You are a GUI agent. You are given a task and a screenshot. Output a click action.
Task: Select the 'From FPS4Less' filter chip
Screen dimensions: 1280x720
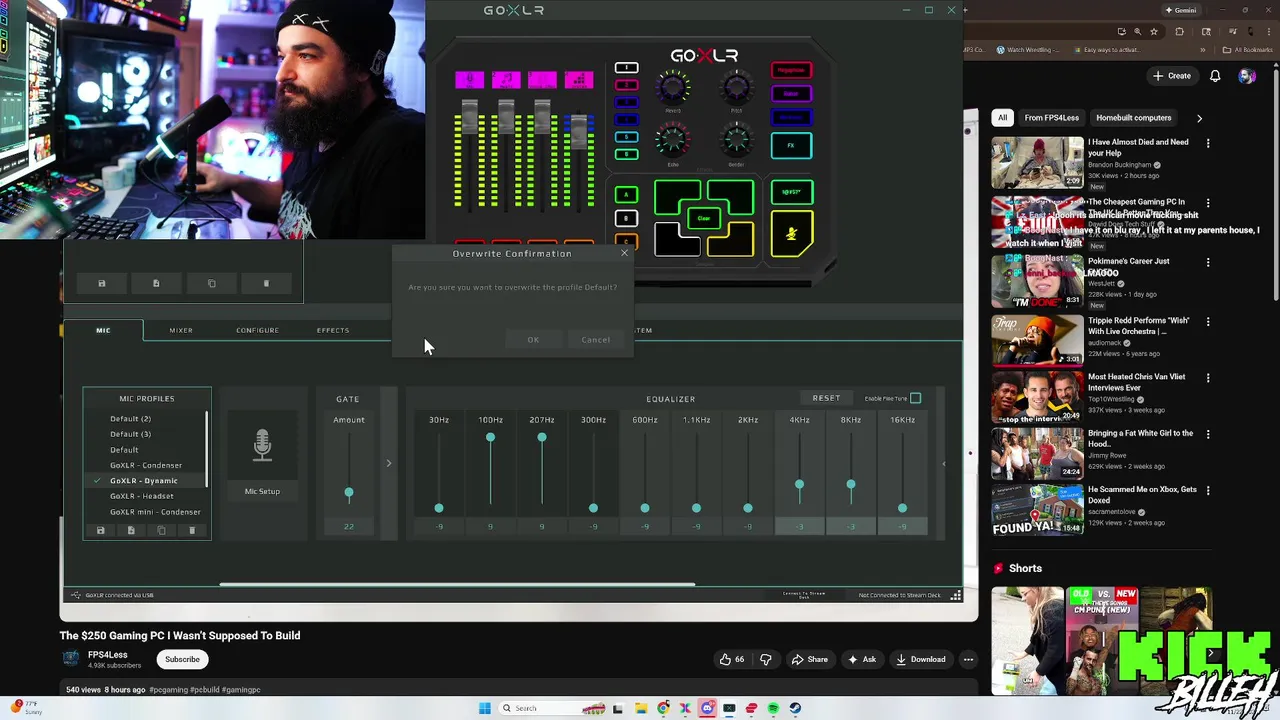[1051, 118]
